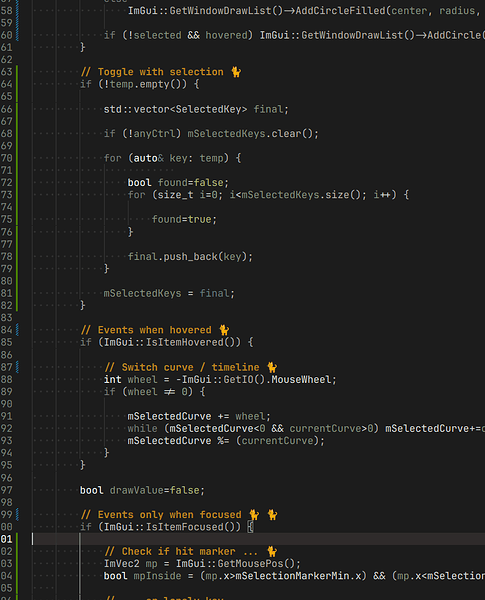Click line number 97 in the gutter

pos(7,490)
